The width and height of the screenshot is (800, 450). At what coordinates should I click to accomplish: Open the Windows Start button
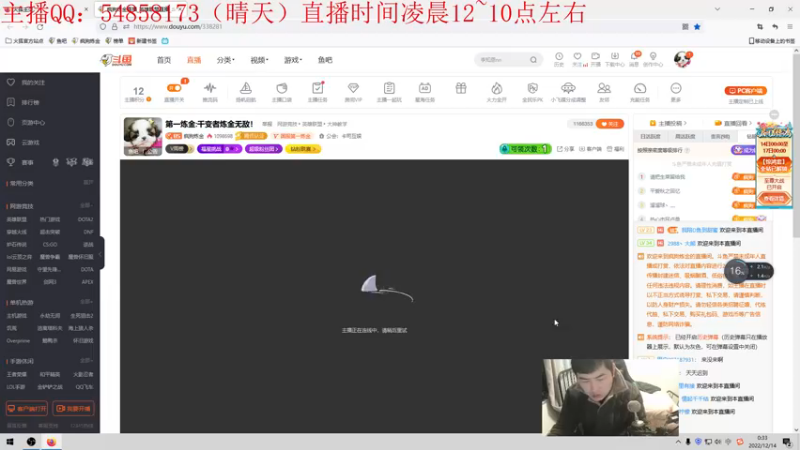click(10, 442)
